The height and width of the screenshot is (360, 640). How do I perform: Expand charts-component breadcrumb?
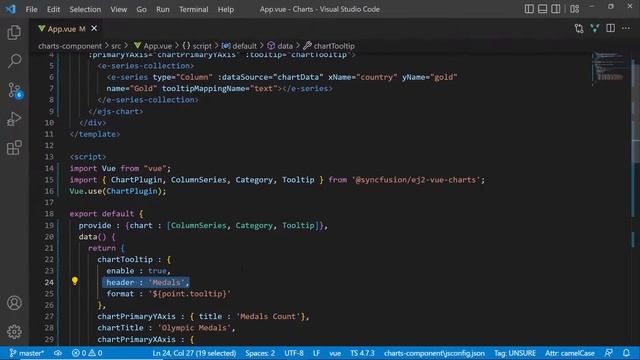[70, 46]
